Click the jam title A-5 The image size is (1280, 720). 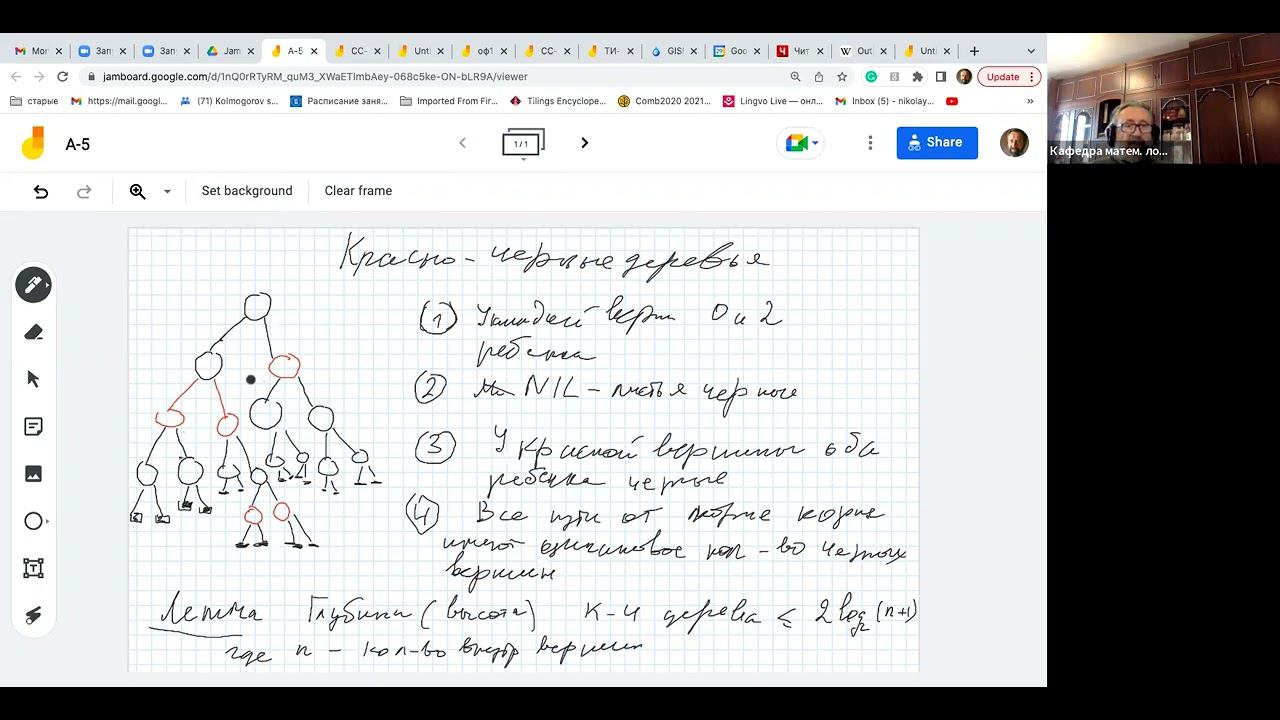78,144
